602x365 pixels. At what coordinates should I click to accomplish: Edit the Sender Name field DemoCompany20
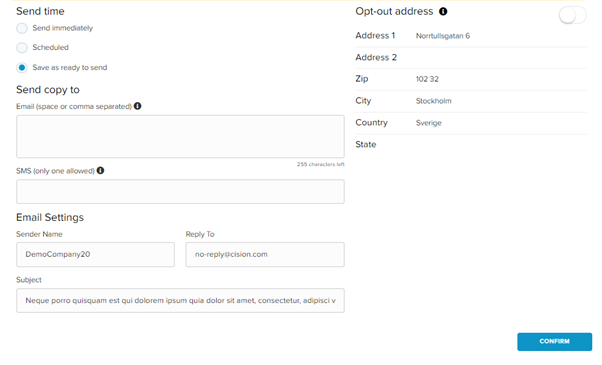point(95,254)
